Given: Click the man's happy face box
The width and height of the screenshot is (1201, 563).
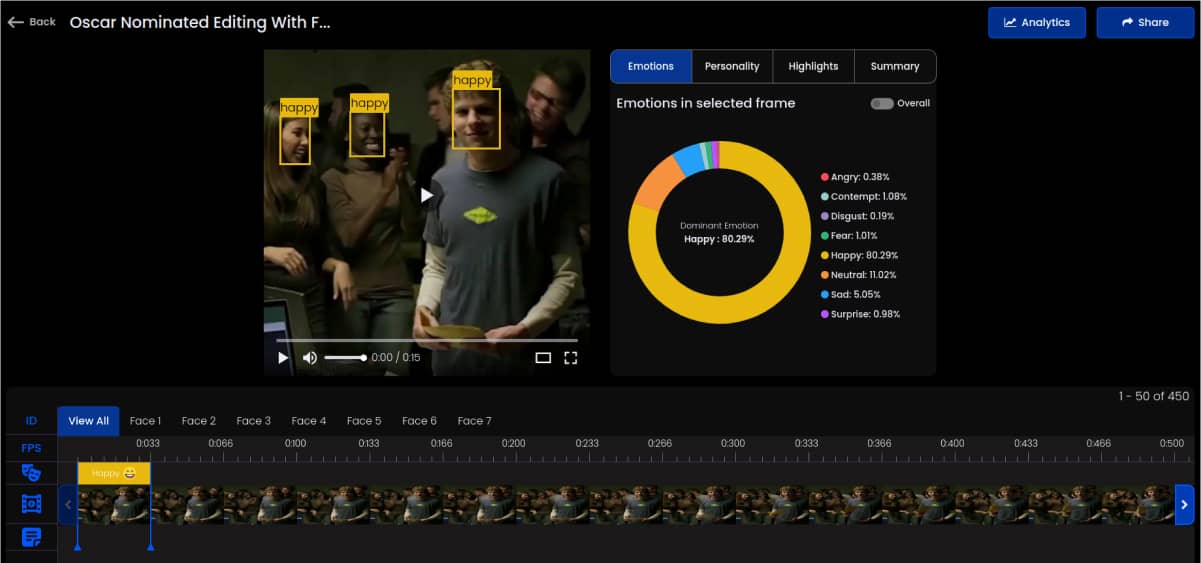Looking at the screenshot, I should tap(476, 119).
